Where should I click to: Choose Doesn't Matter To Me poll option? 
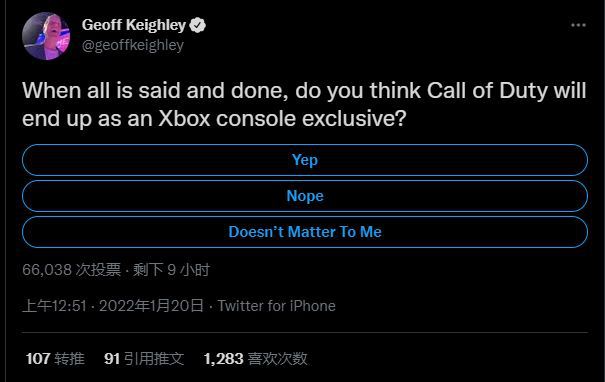[305, 232]
